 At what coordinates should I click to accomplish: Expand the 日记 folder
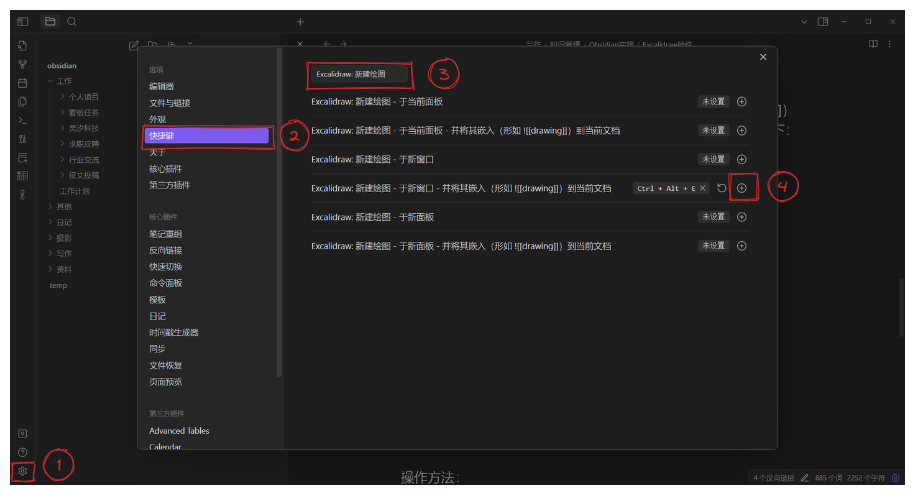(x=50, y=222)
